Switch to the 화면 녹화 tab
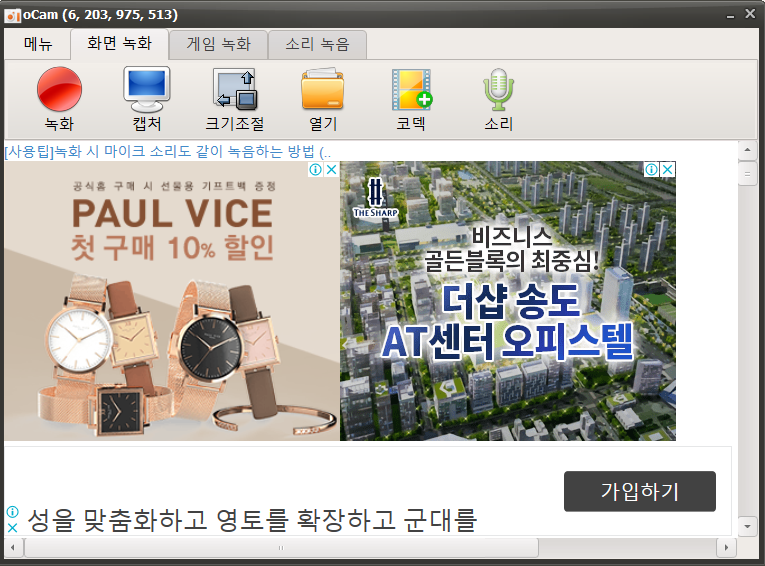 [x=120, y=43]
